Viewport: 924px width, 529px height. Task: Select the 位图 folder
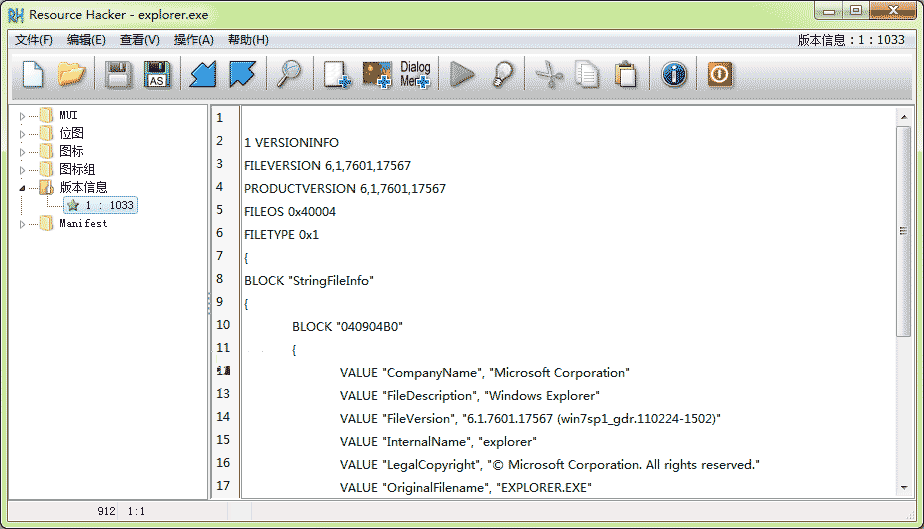(x=62, y=134)
